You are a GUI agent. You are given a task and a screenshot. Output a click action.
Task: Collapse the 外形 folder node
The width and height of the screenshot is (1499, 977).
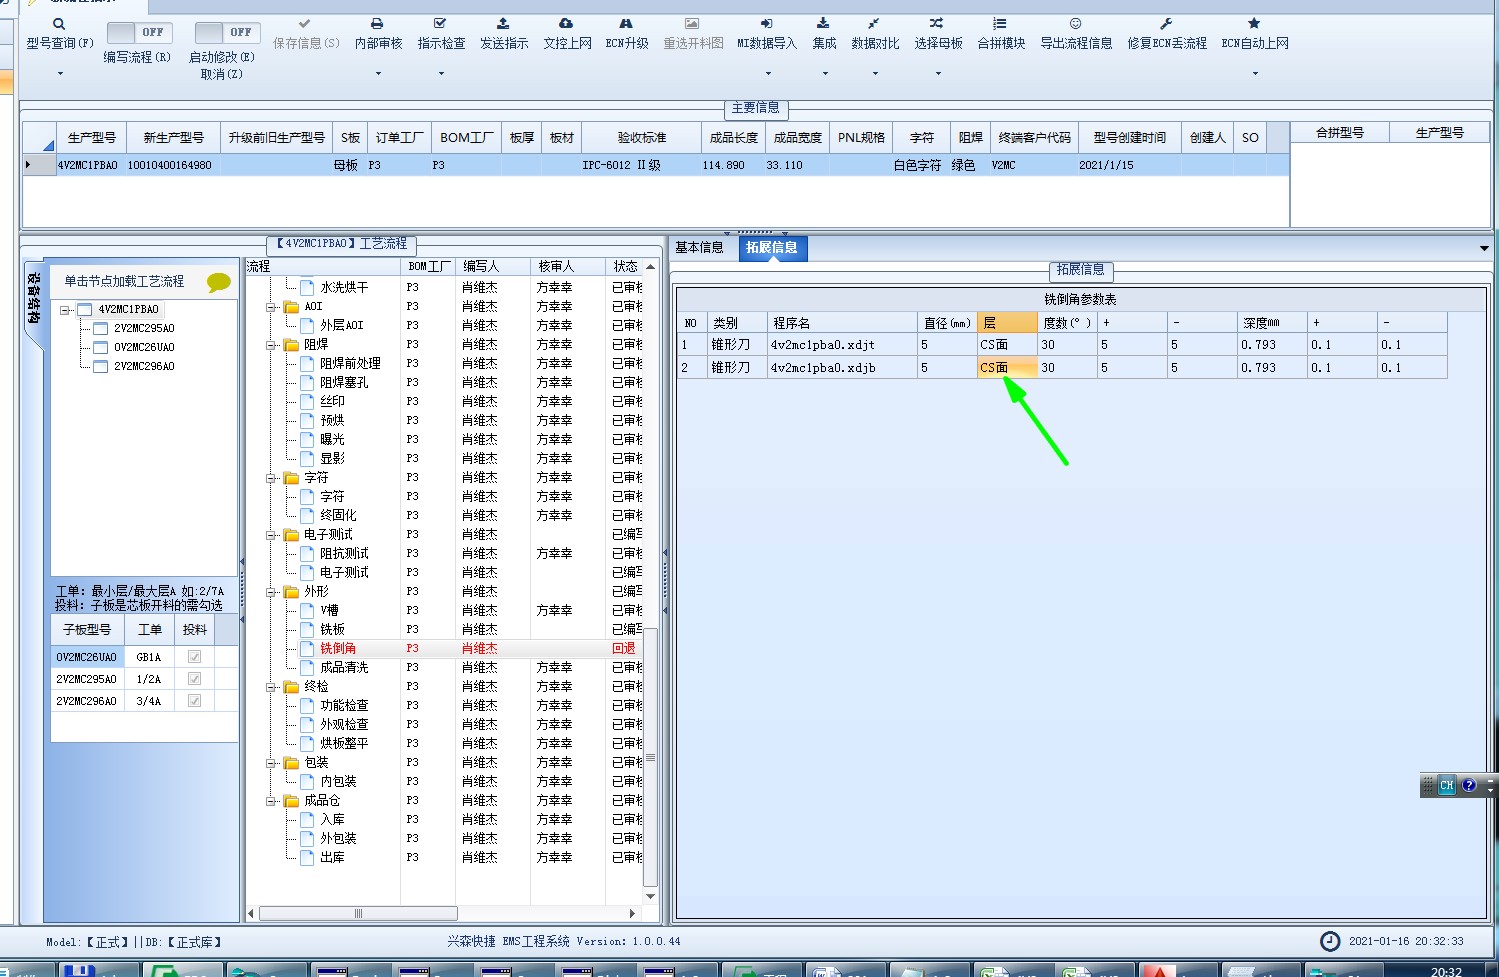[271, 592]
